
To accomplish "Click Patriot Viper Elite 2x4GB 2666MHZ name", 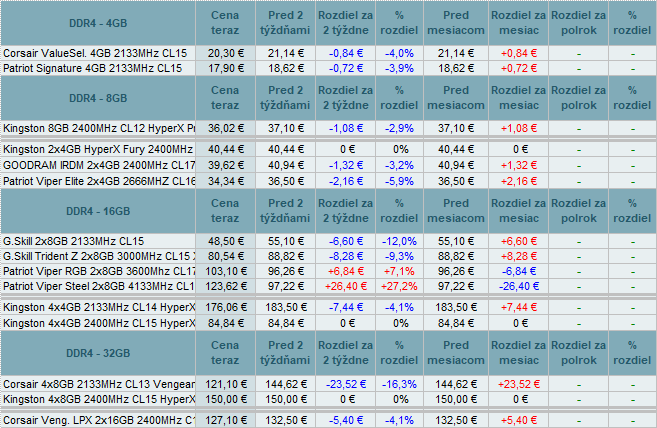I will click(99, 181).
